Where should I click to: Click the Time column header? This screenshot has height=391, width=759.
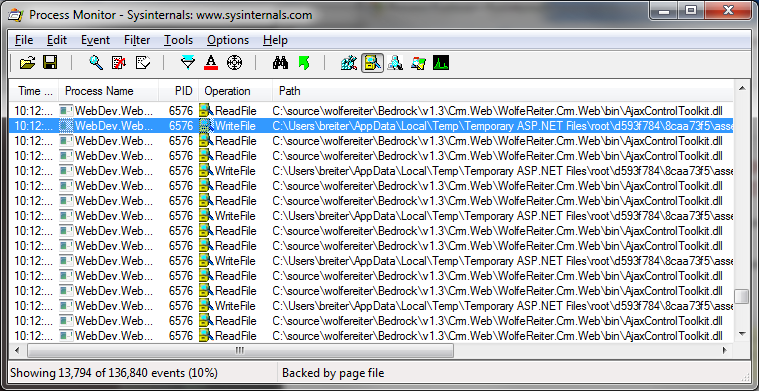coord(34,90)
